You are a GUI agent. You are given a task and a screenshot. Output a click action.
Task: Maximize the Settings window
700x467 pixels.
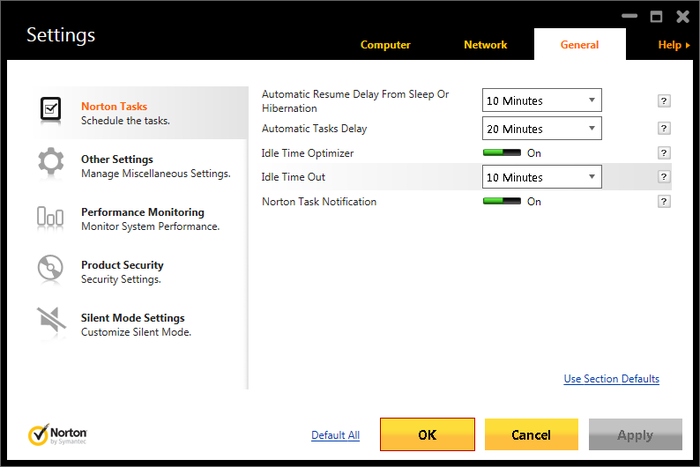point(656,17)
